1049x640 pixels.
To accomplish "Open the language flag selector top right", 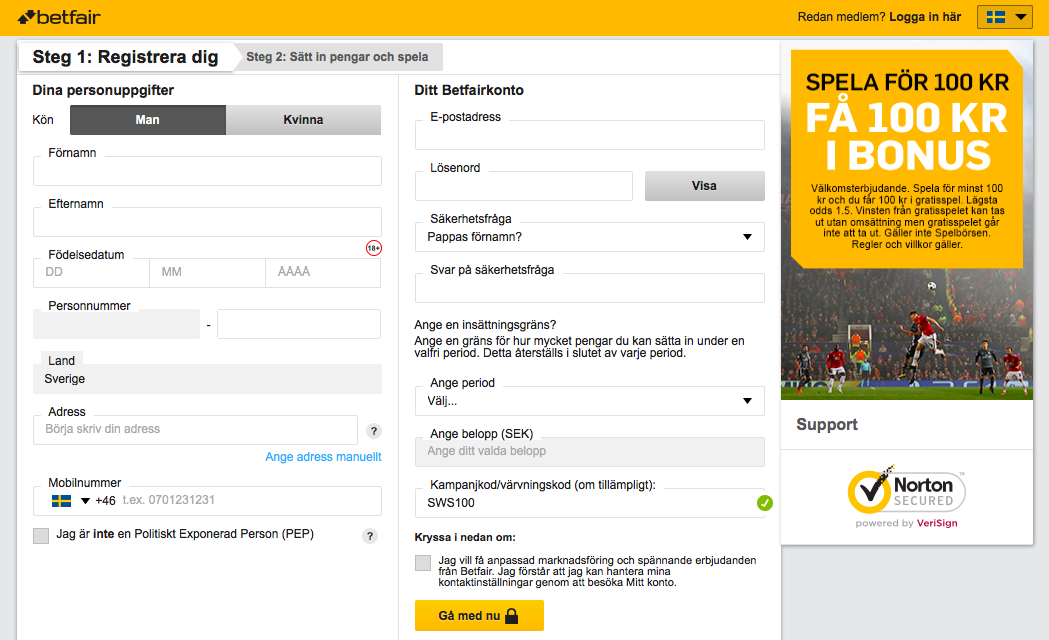I will coord(1003,16).
